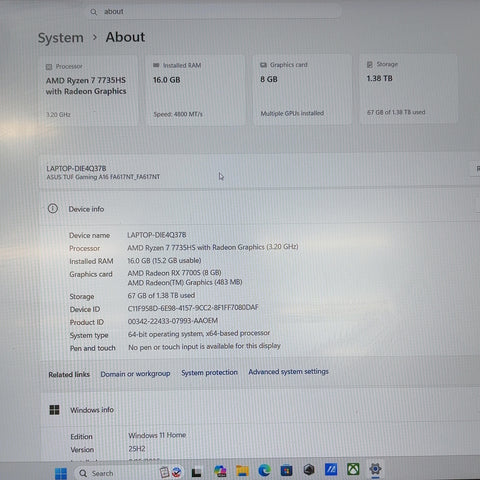Select the 16.0 GB Installed RAM card
Image resolution: width=480 pixels, height=480 pixels.
click(195, 90)
